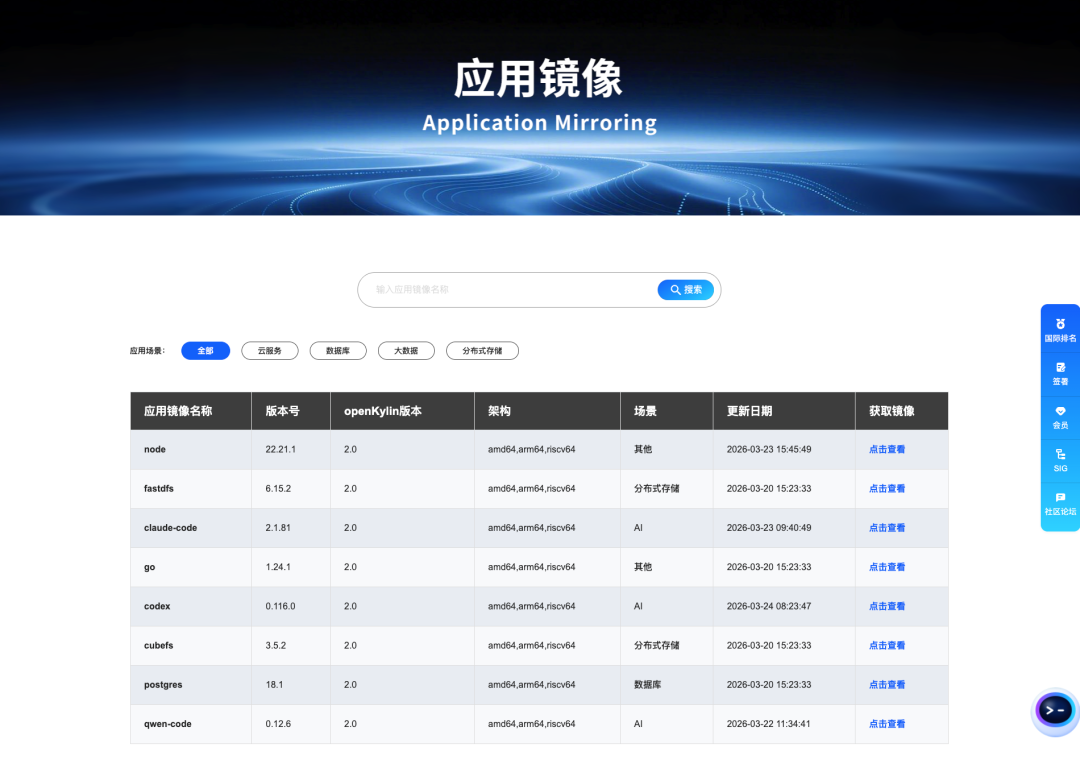Click the 签署 sign icon in sidebar
This screenshot has height=760, width=1080.
tap(1060, 367)
